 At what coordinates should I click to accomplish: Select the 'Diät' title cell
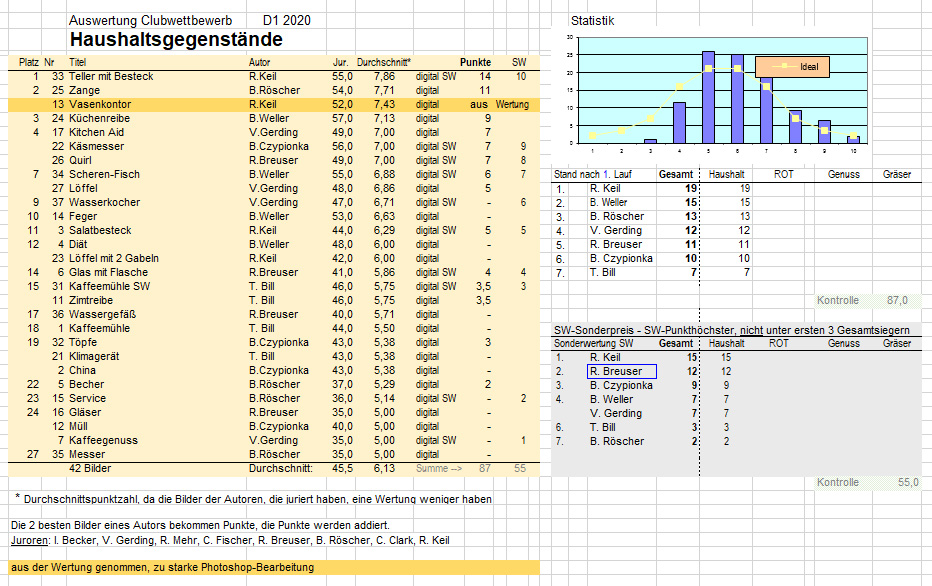(78, 244)
